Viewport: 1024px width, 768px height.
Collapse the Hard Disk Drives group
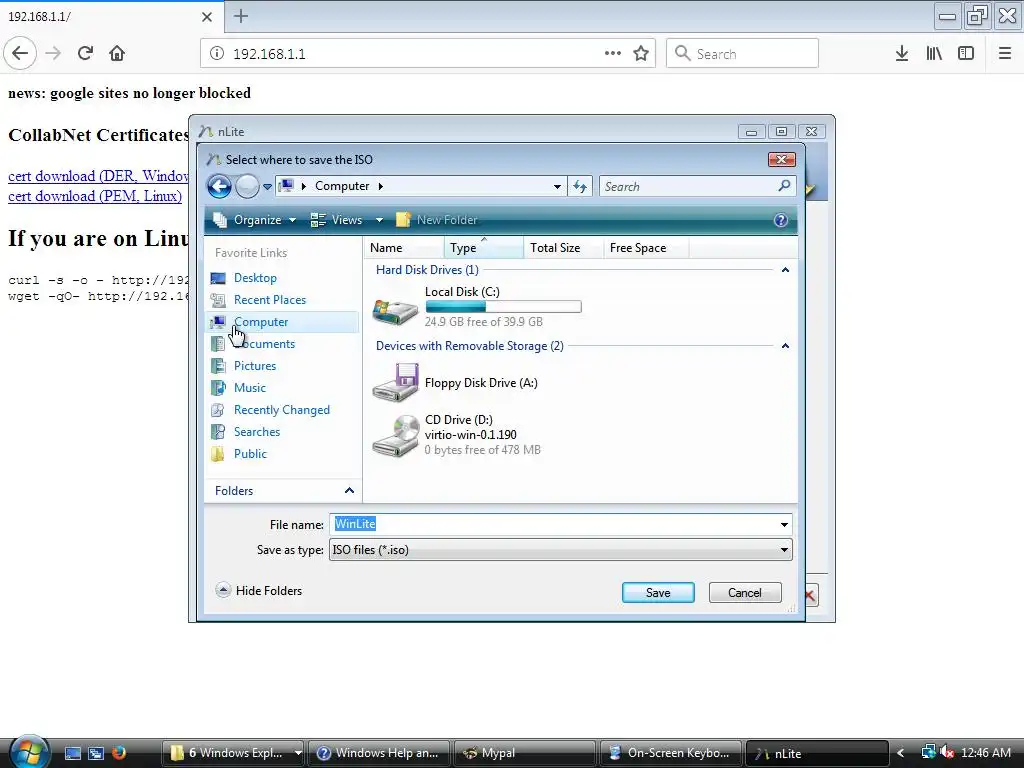click(x=785, y=270)
